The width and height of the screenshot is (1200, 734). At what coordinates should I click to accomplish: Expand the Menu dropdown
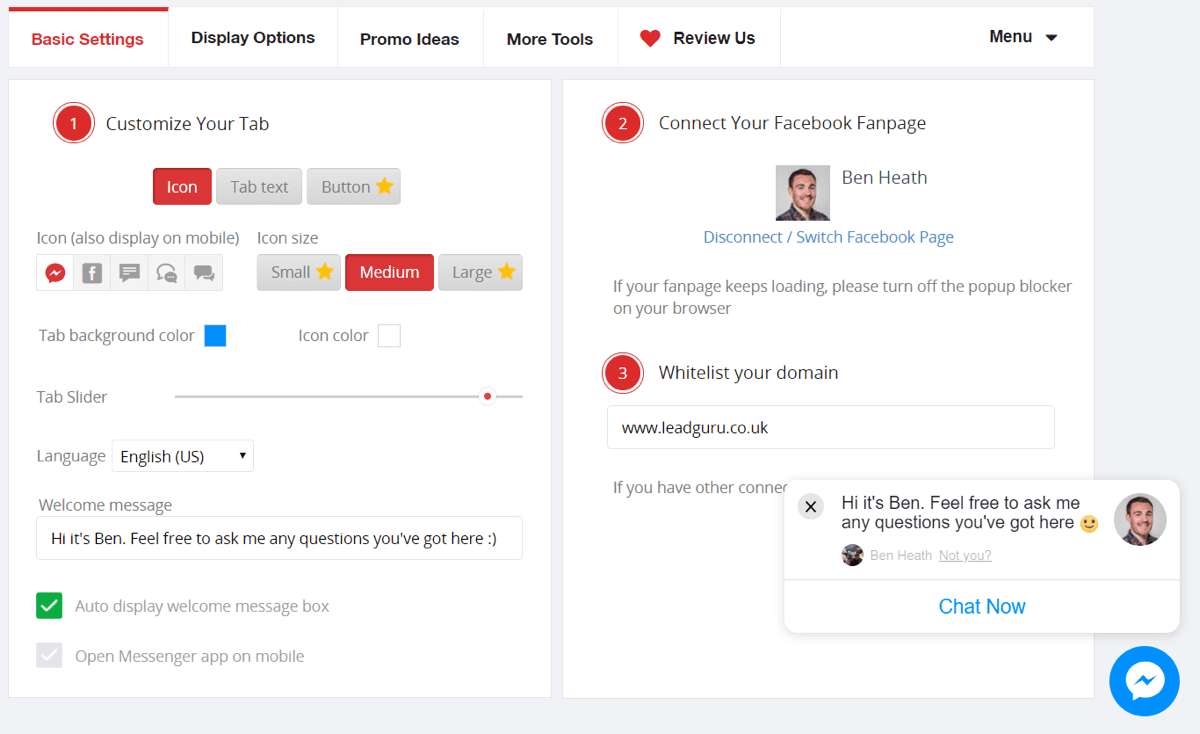1022,36
